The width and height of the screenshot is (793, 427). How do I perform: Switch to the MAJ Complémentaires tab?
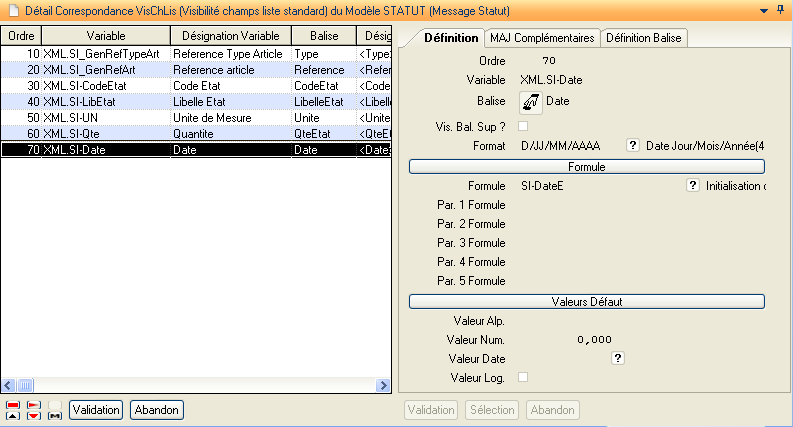541,38
